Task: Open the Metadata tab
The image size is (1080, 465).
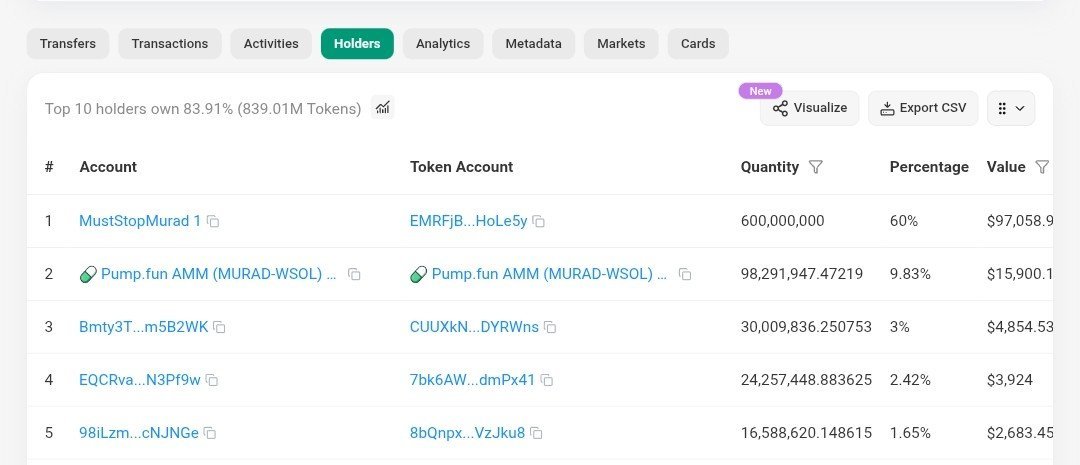Action: pos(533,43)
